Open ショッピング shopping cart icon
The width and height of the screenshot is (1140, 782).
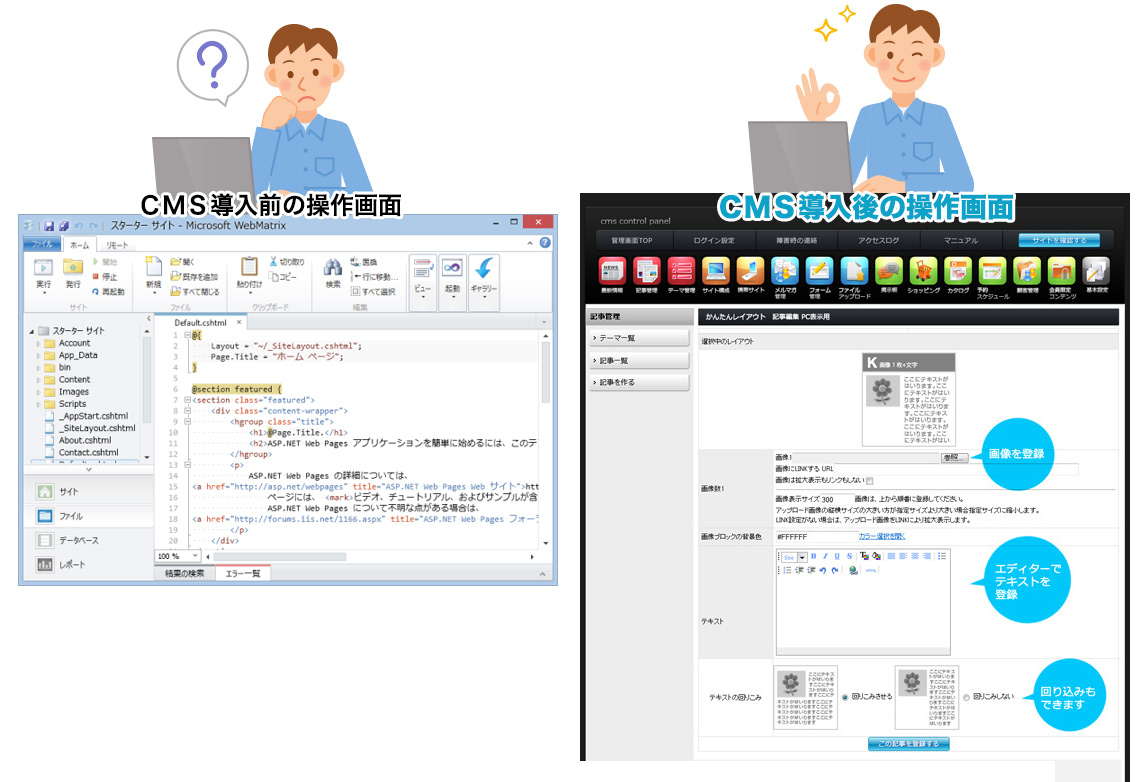[x=923, y=271]
